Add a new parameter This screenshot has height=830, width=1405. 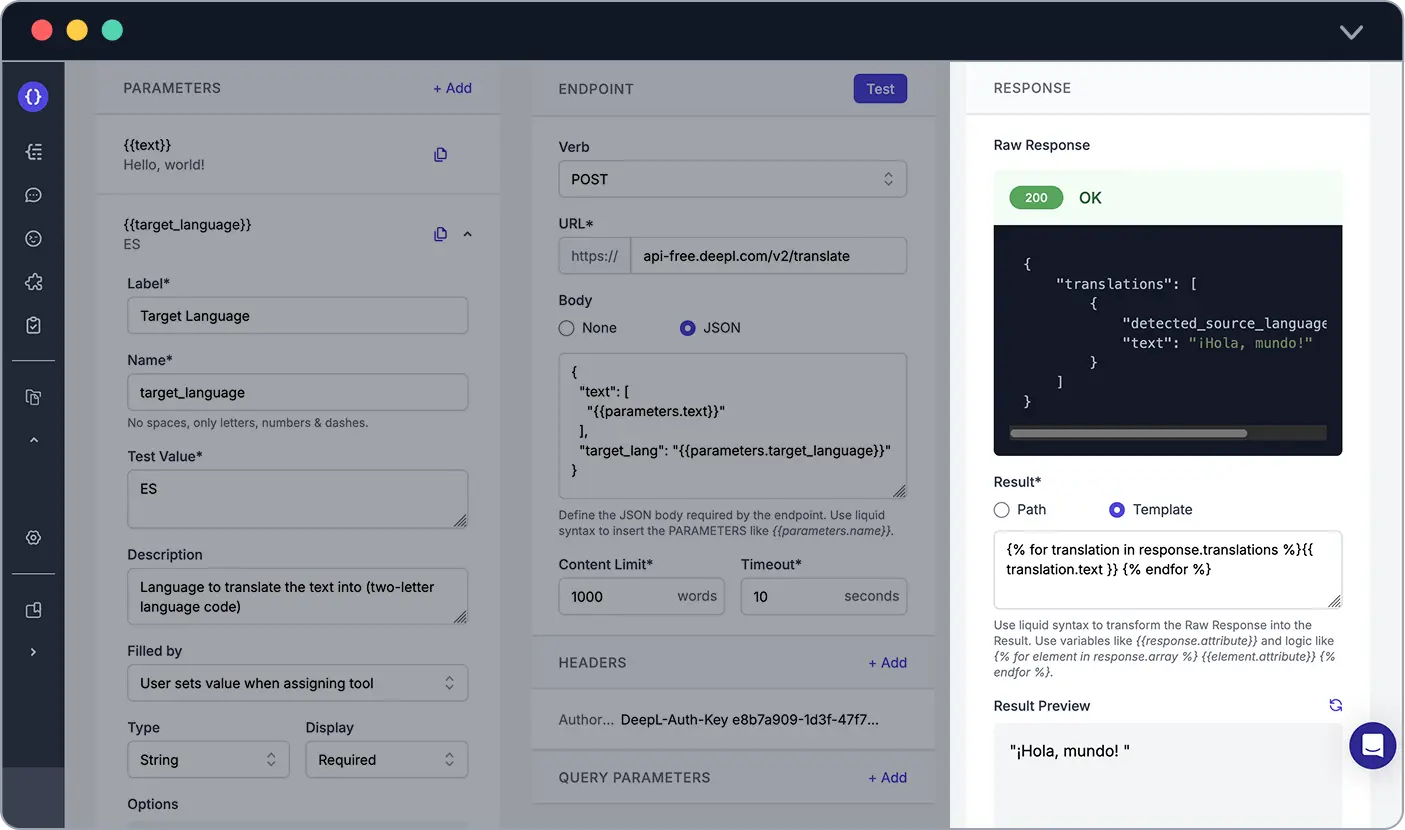452,88
